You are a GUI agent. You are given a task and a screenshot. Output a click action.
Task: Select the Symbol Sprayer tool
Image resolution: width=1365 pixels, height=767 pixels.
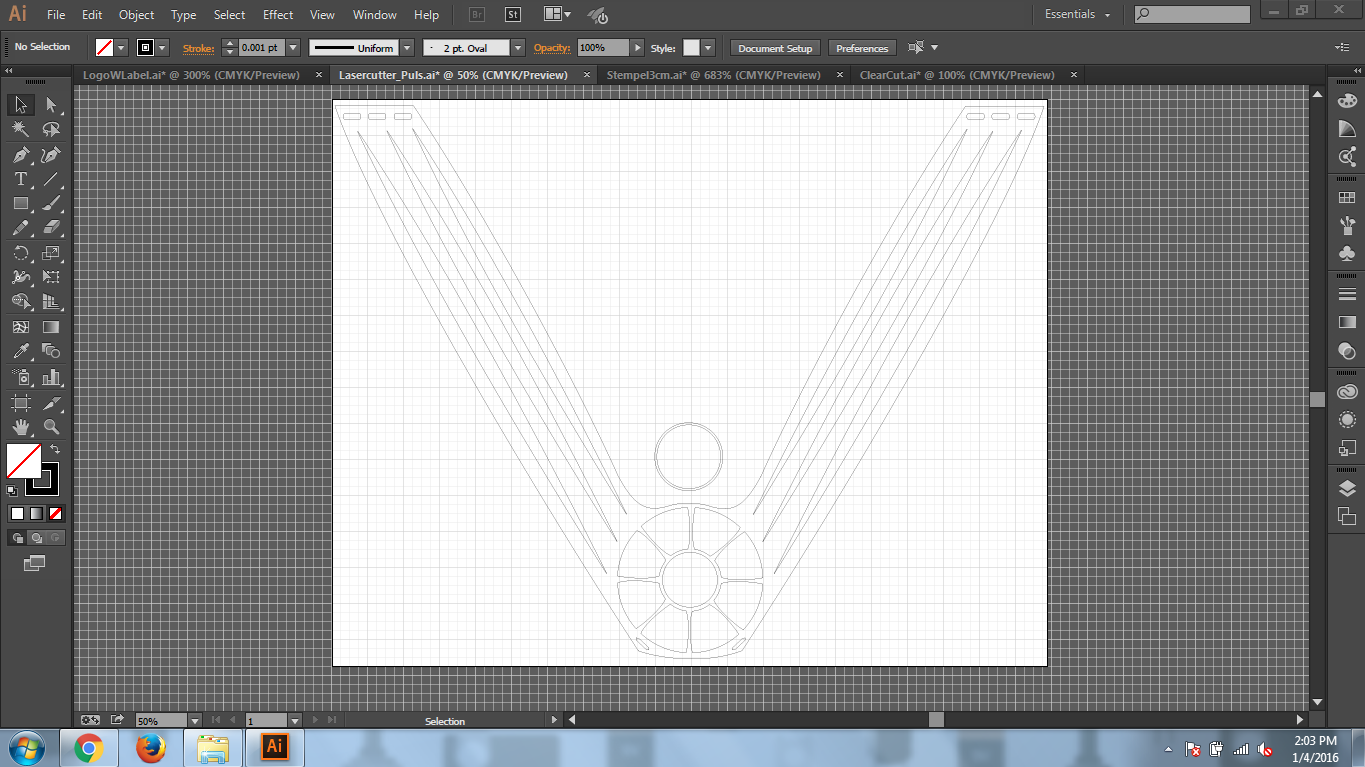[x=20, y=377]
